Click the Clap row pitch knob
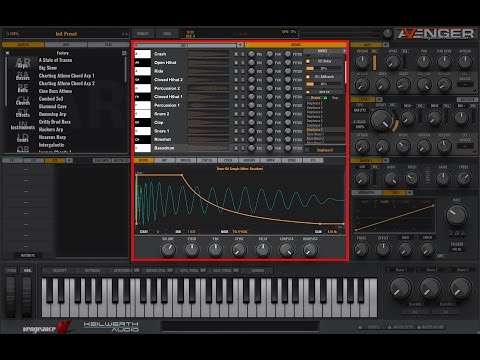Screen dimensions: 480x360 point(288,122)
